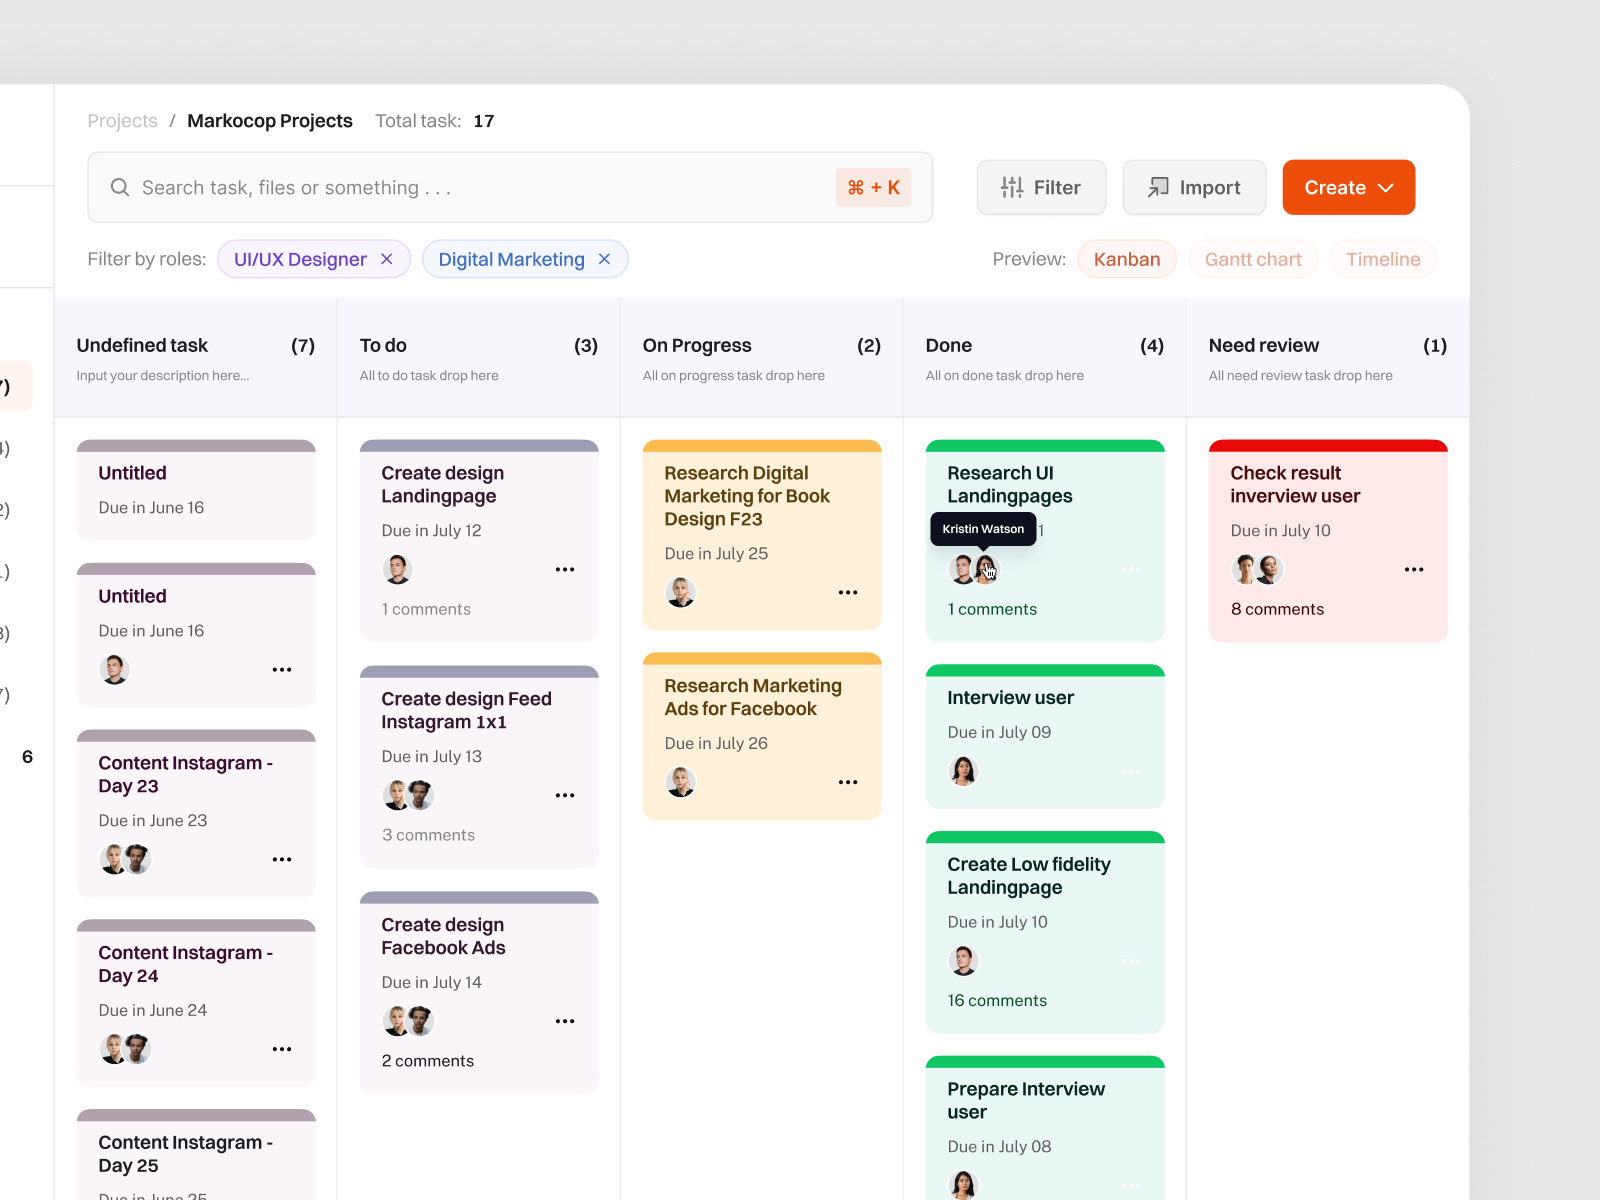Viewport: 1600px width, 1200px height.
Task: Open the Create dropdown menu
Action: pos(1348,187)
